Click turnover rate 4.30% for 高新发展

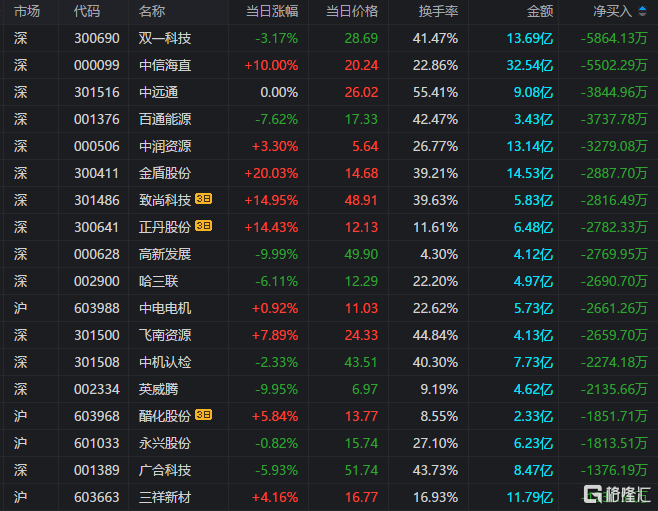(439, 254)
